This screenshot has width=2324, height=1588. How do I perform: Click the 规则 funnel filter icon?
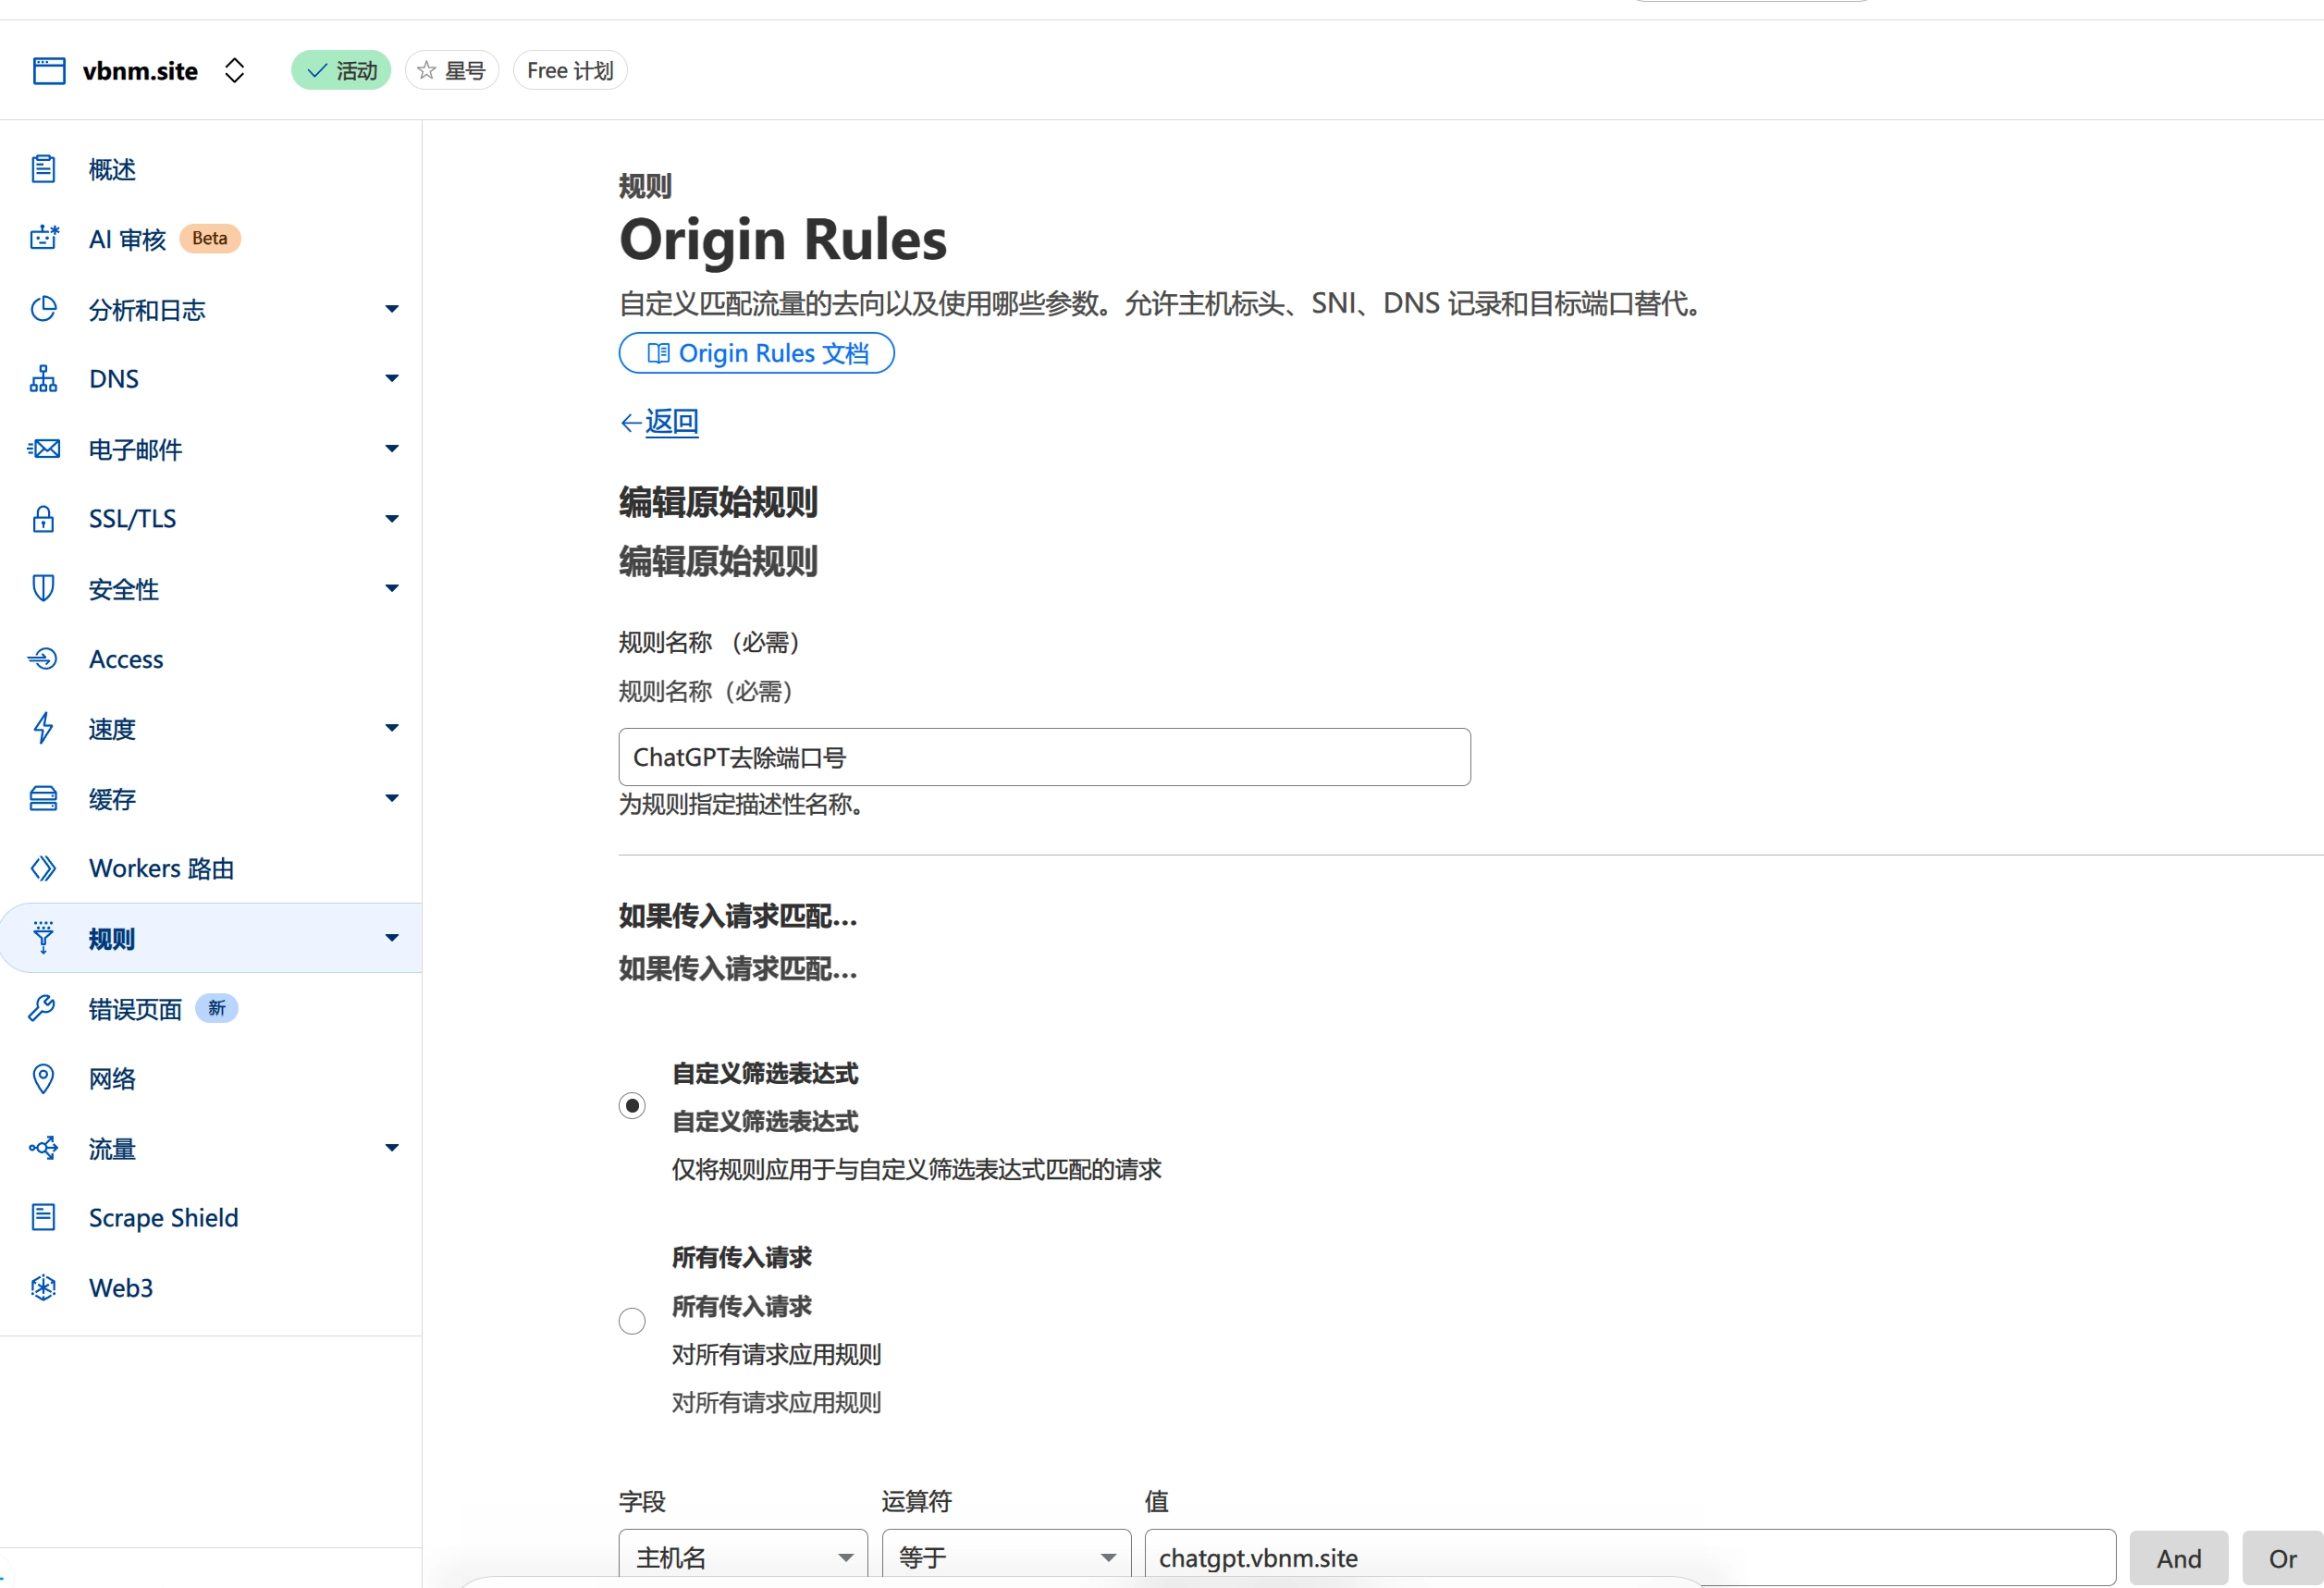43,938
